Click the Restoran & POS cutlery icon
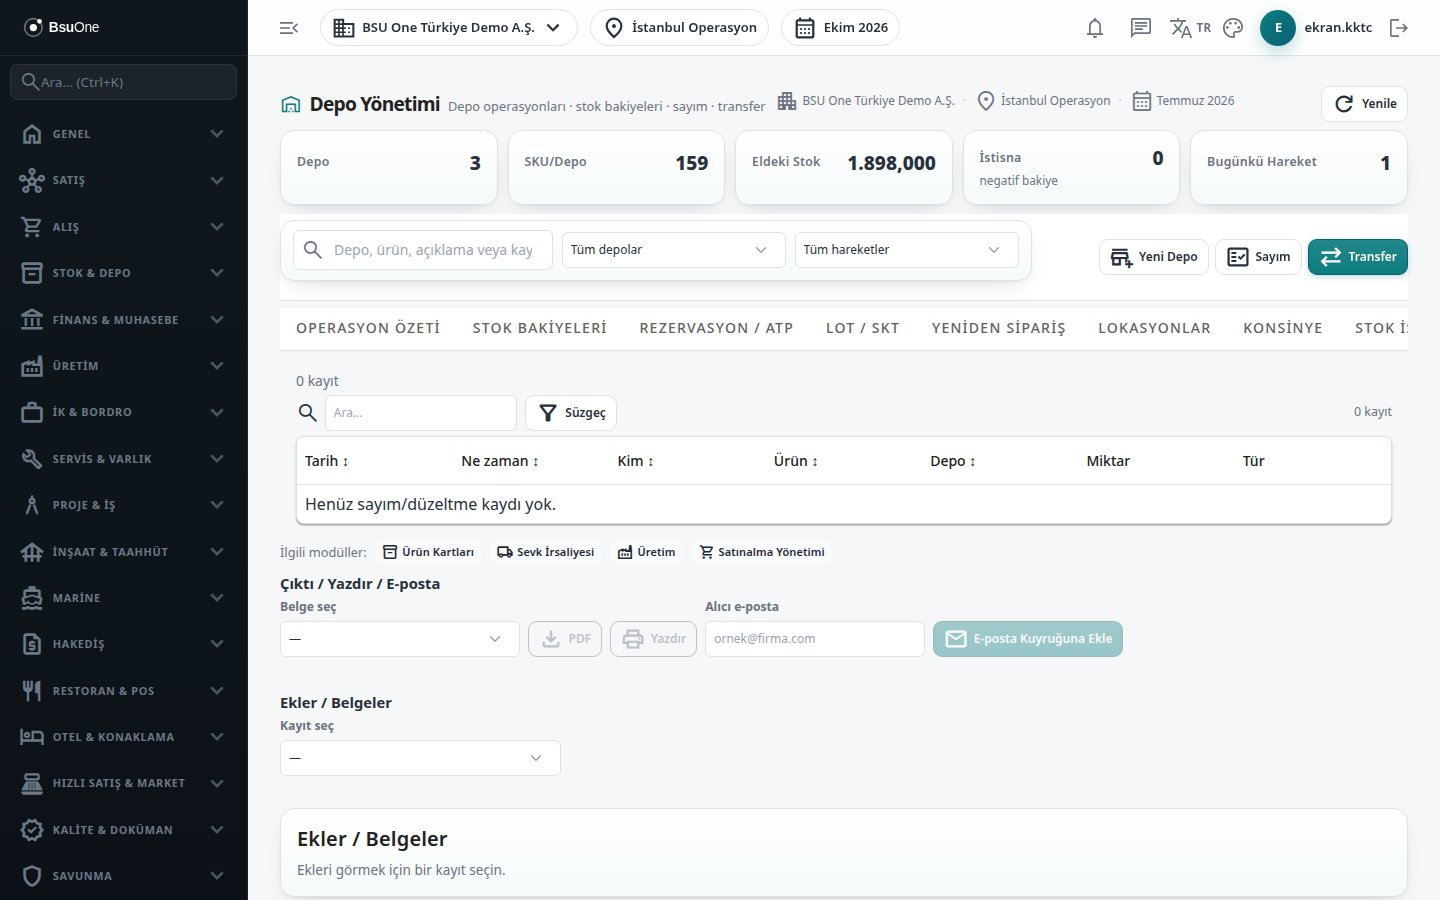This screenshot has height=900, width=1440. coord(32,691)
